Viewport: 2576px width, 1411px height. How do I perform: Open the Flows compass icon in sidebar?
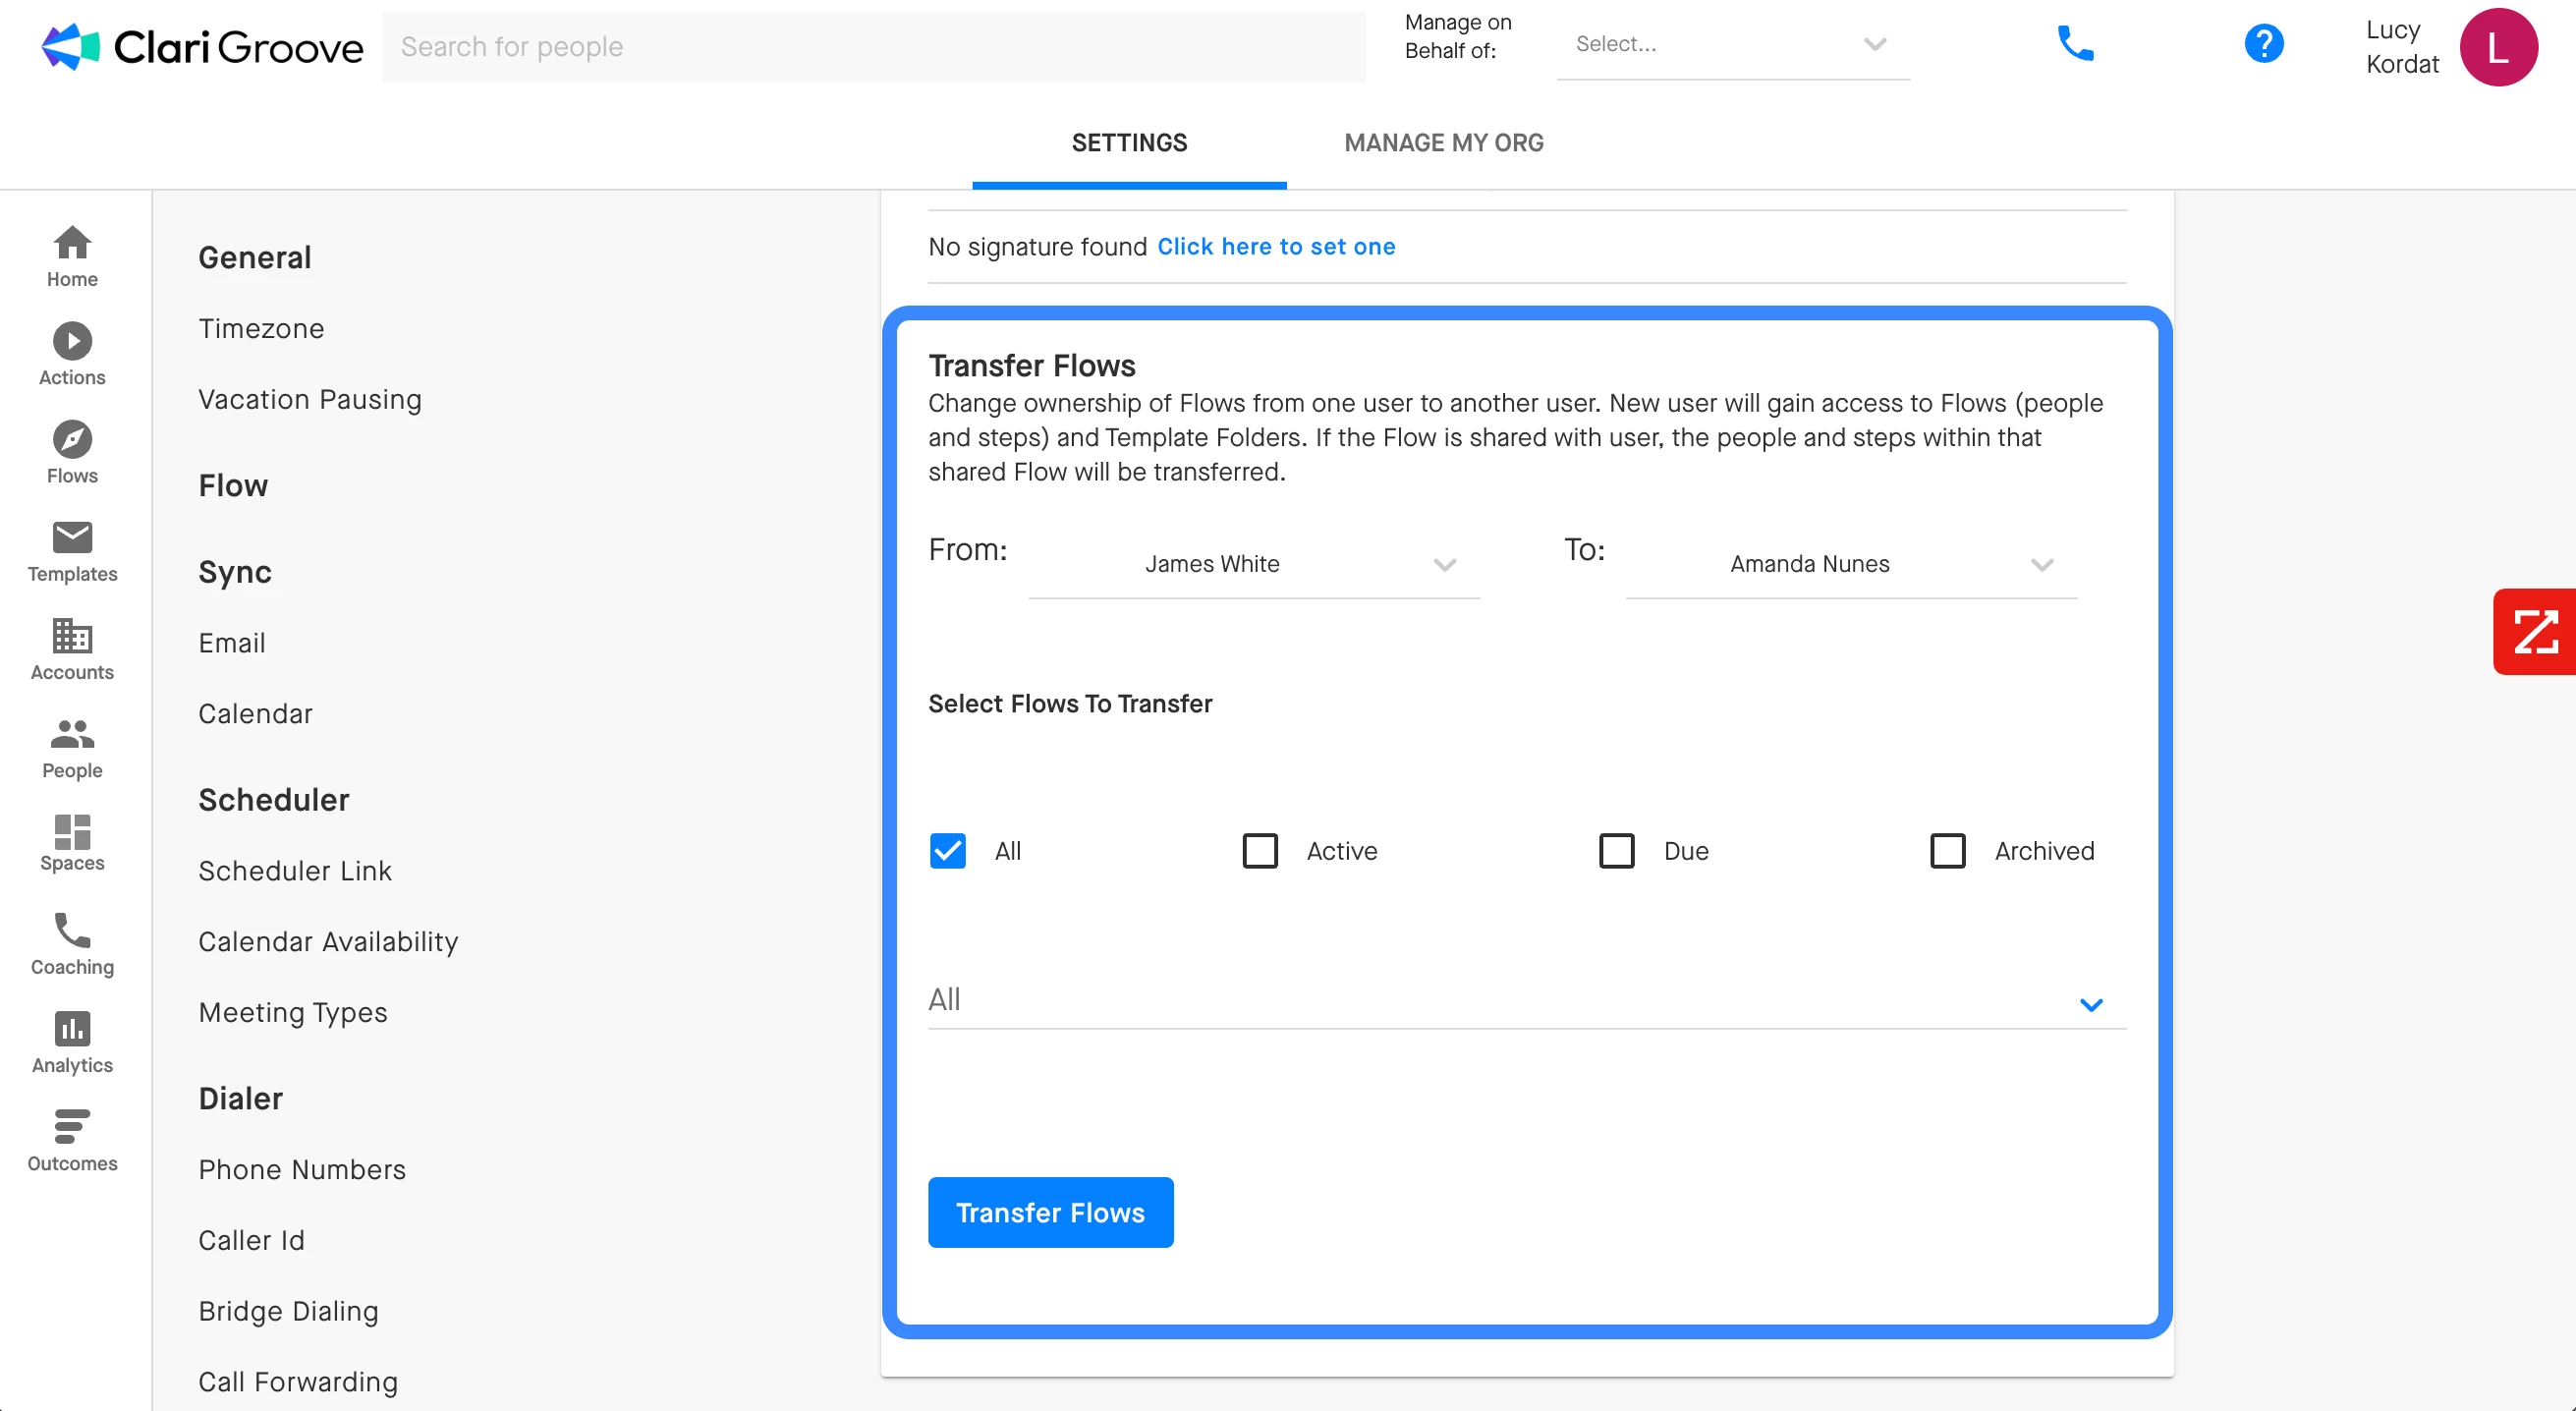coord(72,440)
